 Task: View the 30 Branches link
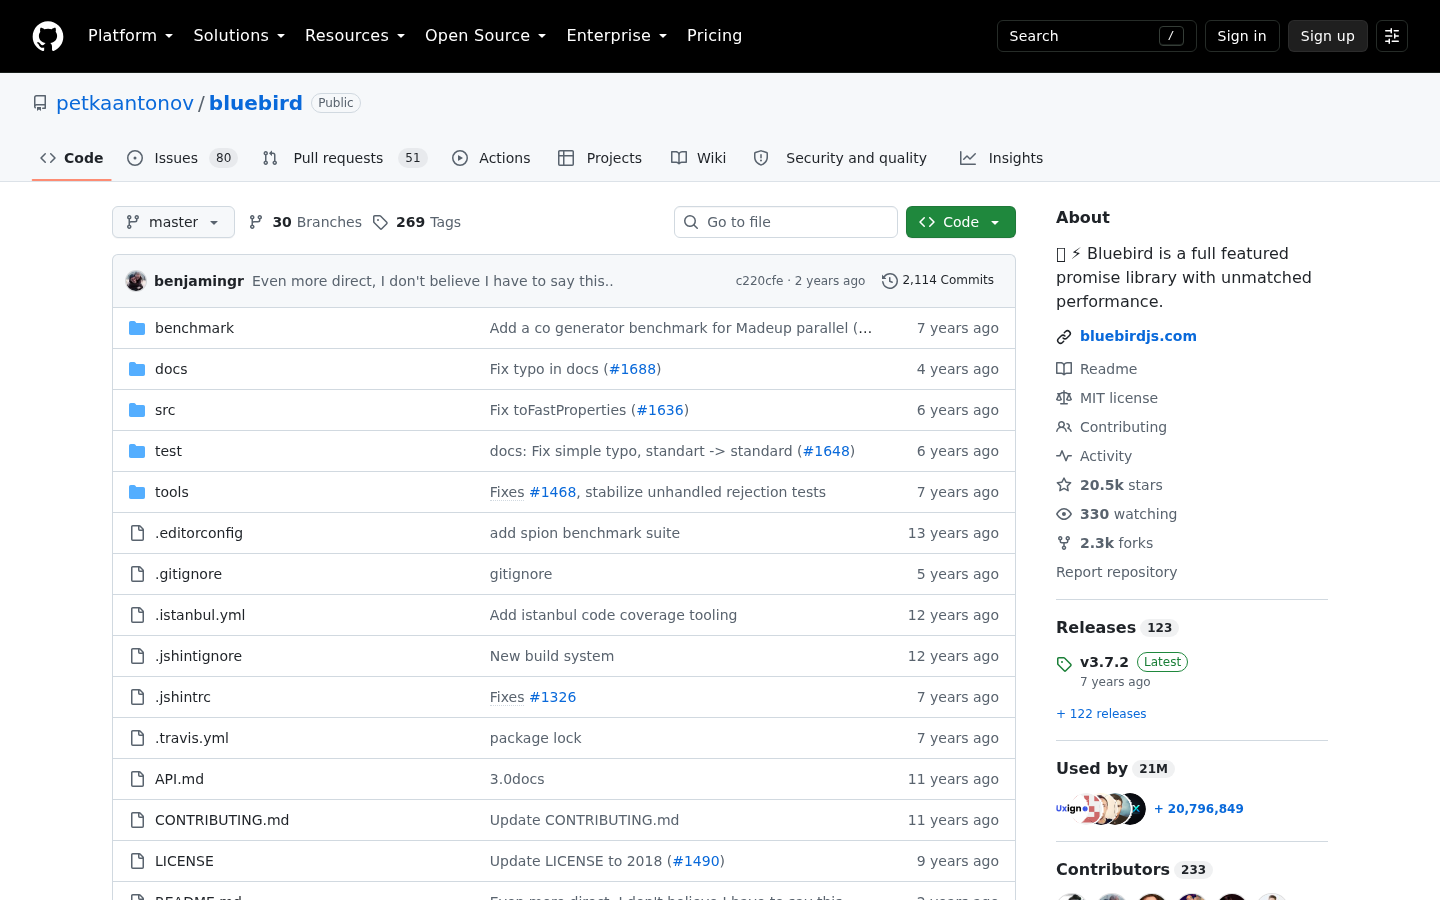(305, 222)
